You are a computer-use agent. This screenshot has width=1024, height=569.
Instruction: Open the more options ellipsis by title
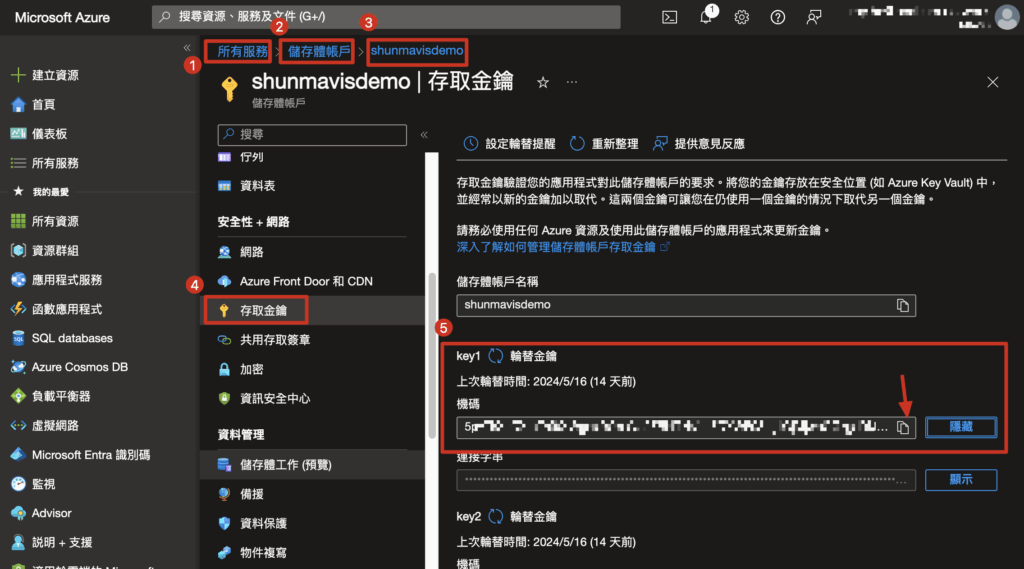[572, 83]
